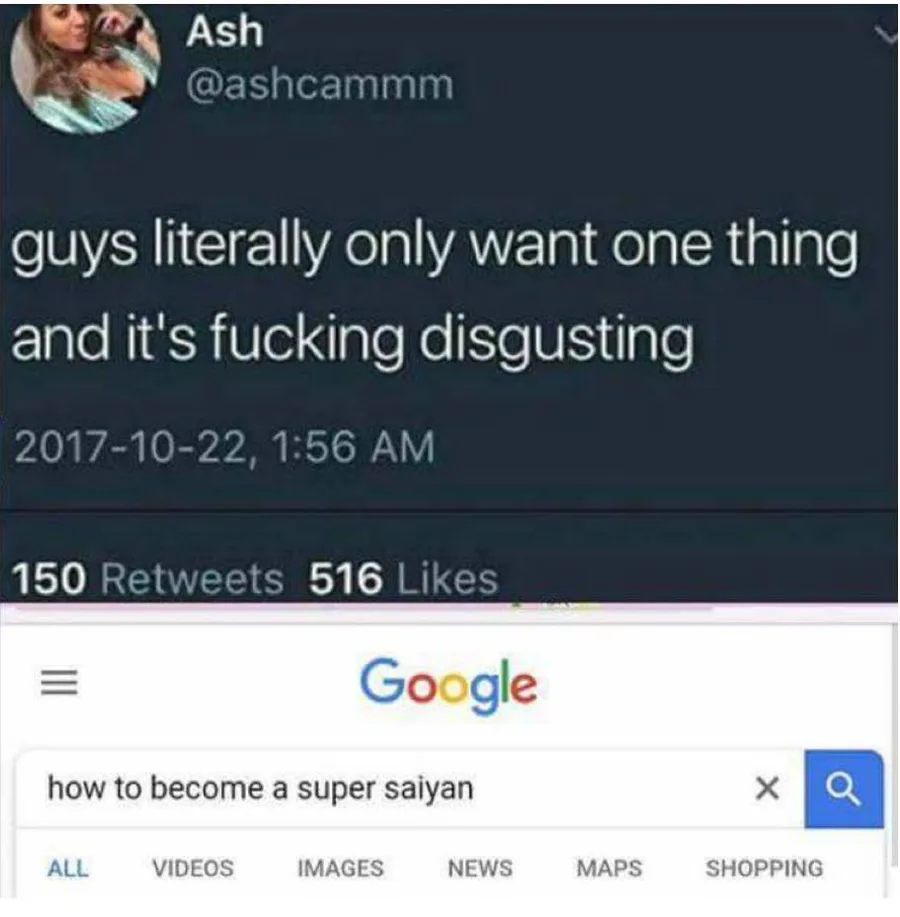Expand the tweet options chevron
The width and height of the screenshot is (900, 917).
tap(887, 36)
